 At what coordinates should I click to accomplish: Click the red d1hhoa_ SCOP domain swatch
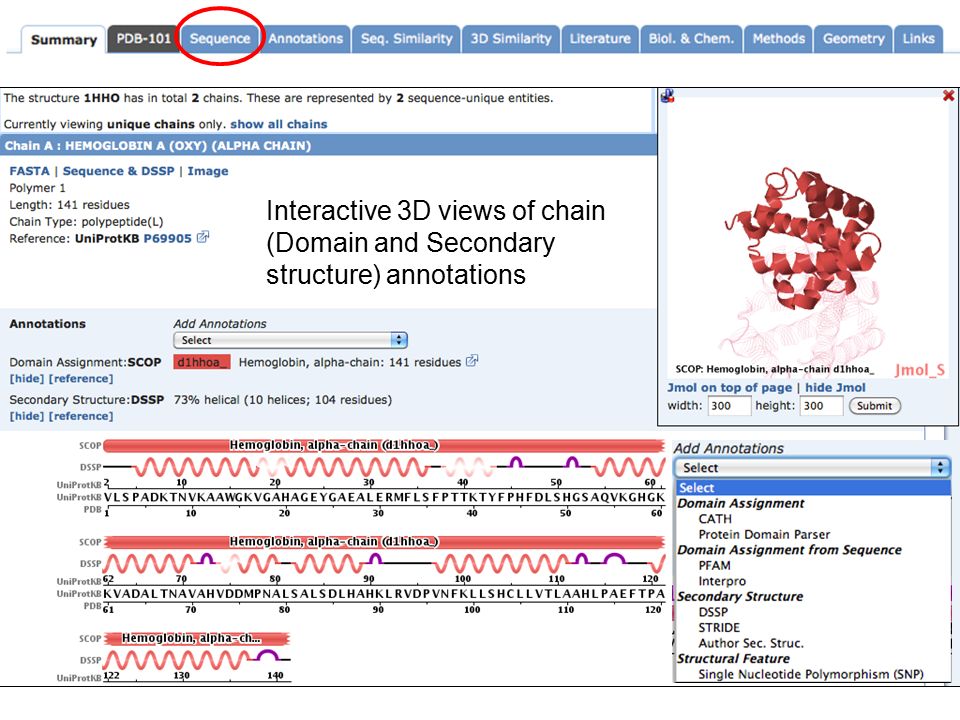[201, 362]
